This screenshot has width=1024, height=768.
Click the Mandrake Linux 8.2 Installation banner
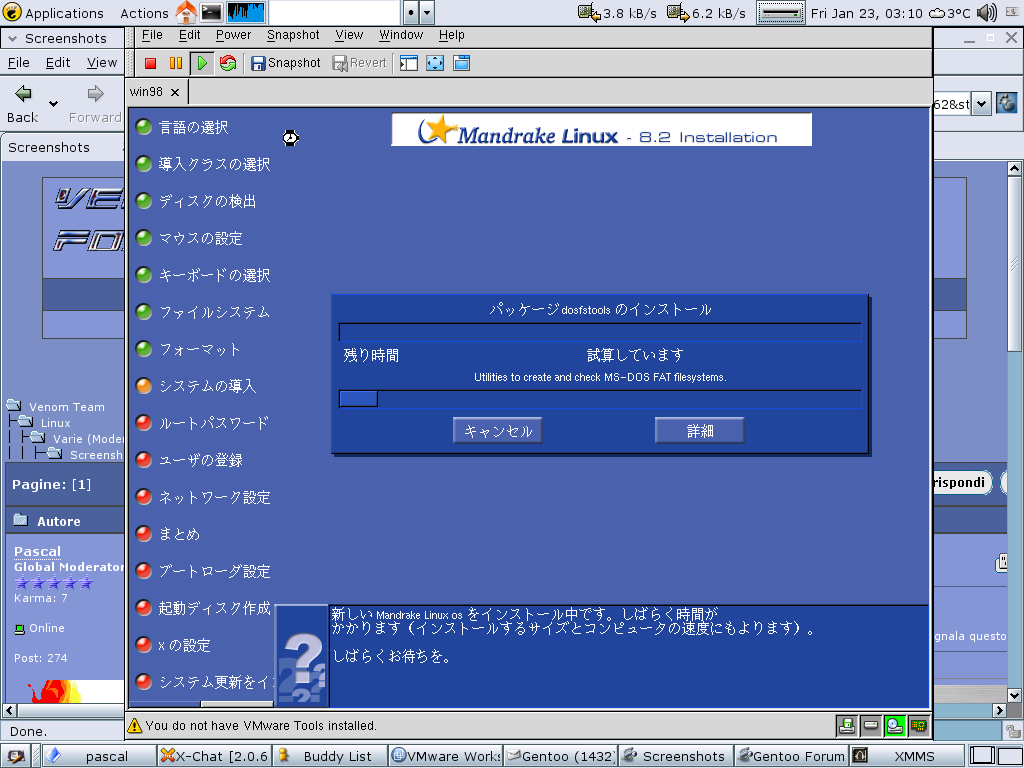[601, 129]
